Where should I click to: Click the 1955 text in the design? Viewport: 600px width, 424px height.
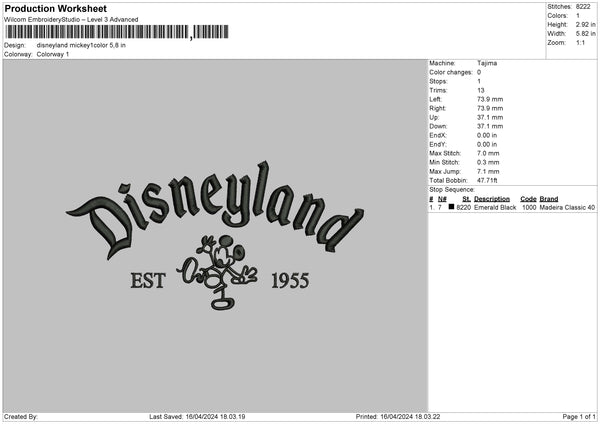click(290, 281)
